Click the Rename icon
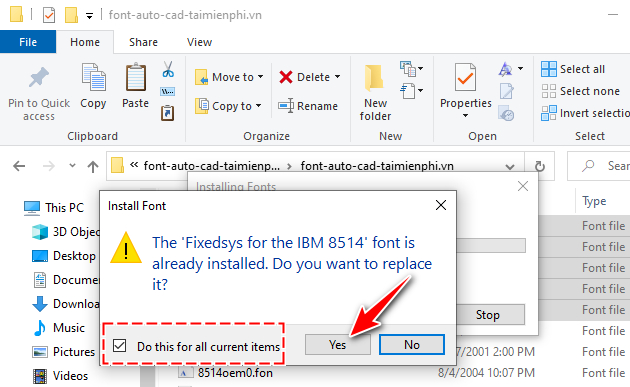Screen dimensions: 630x387 286,106
